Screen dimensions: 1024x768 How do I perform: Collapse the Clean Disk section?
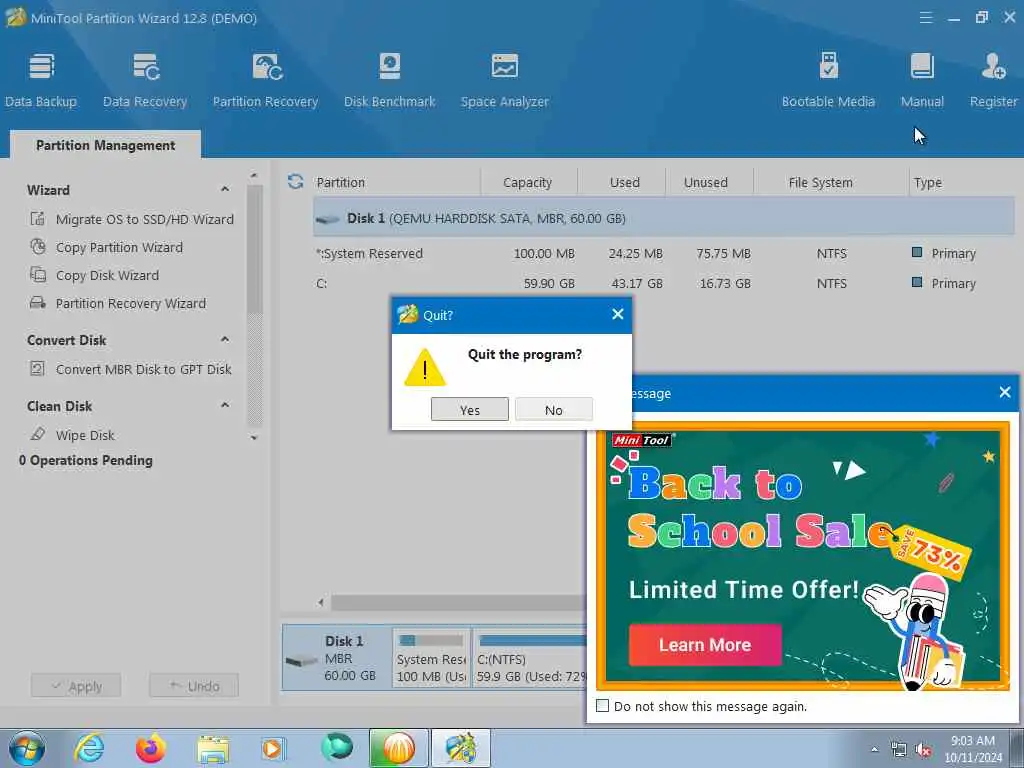click(x=225, y=406)
